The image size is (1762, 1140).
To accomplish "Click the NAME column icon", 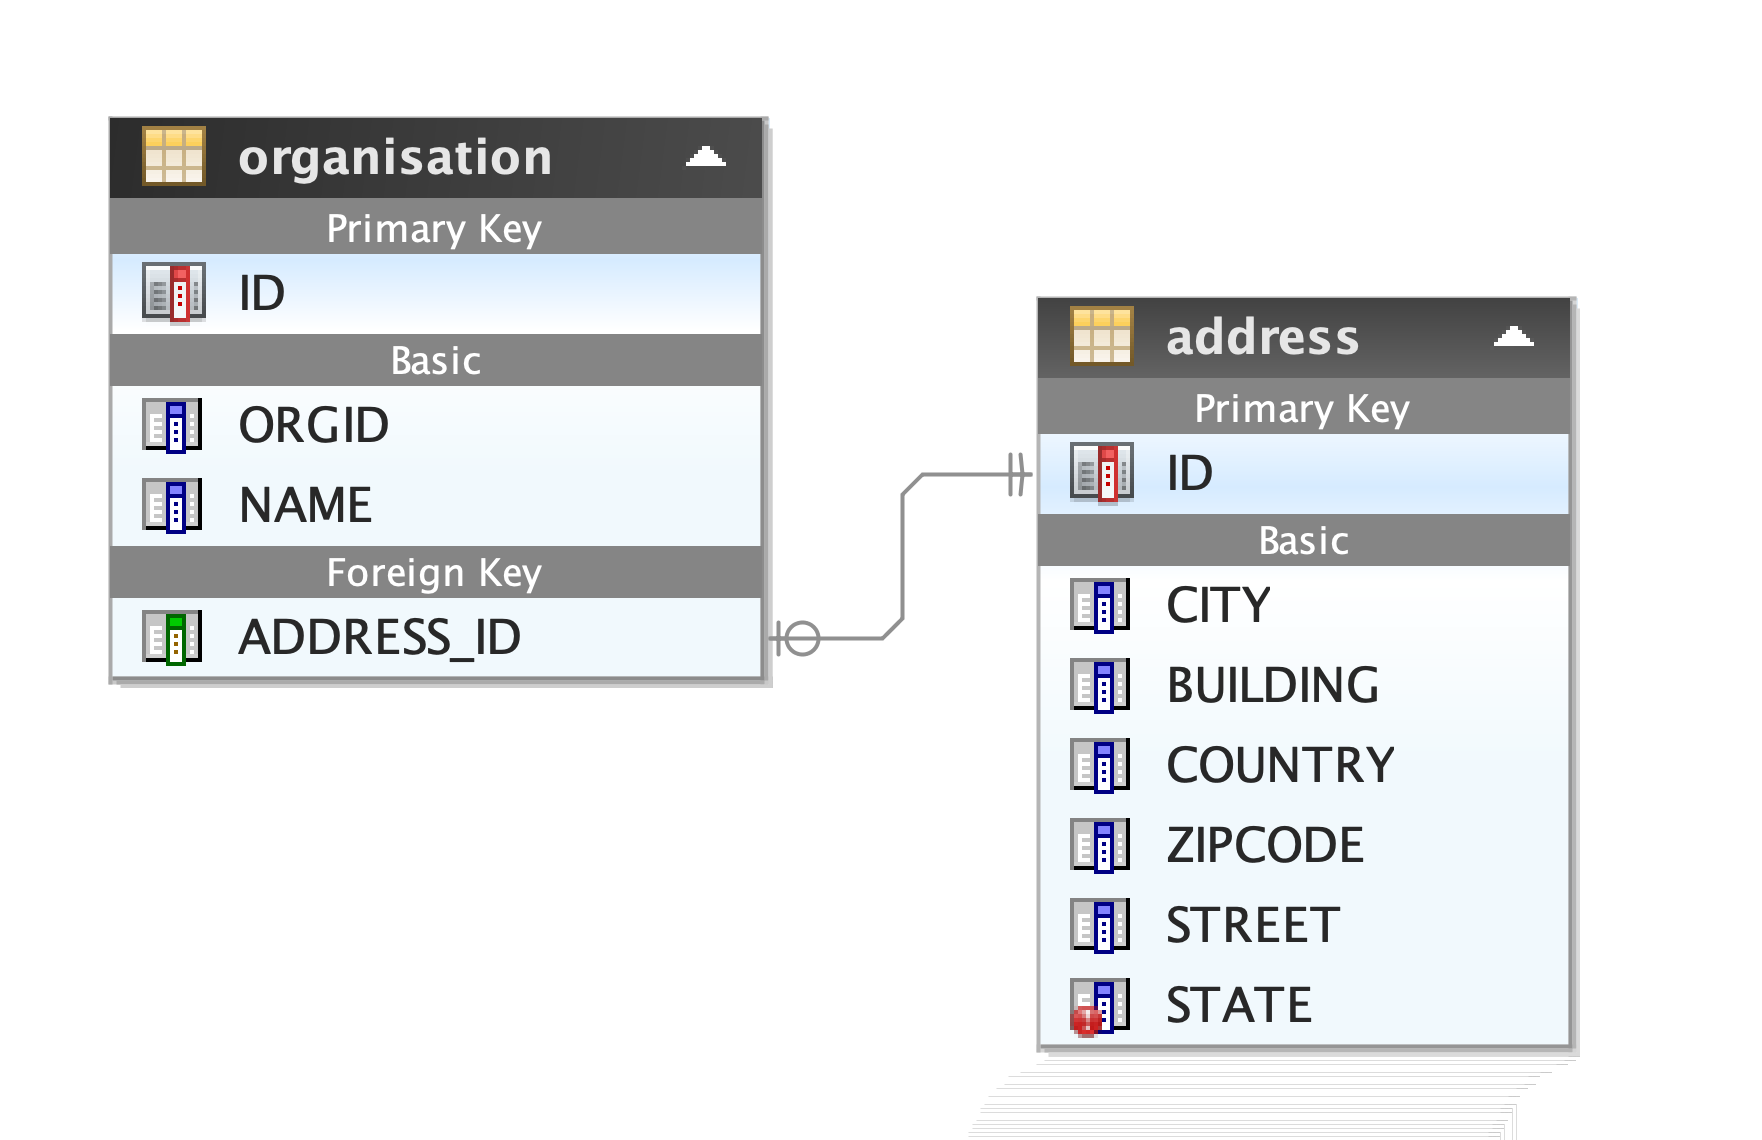I will pos(173,505).
